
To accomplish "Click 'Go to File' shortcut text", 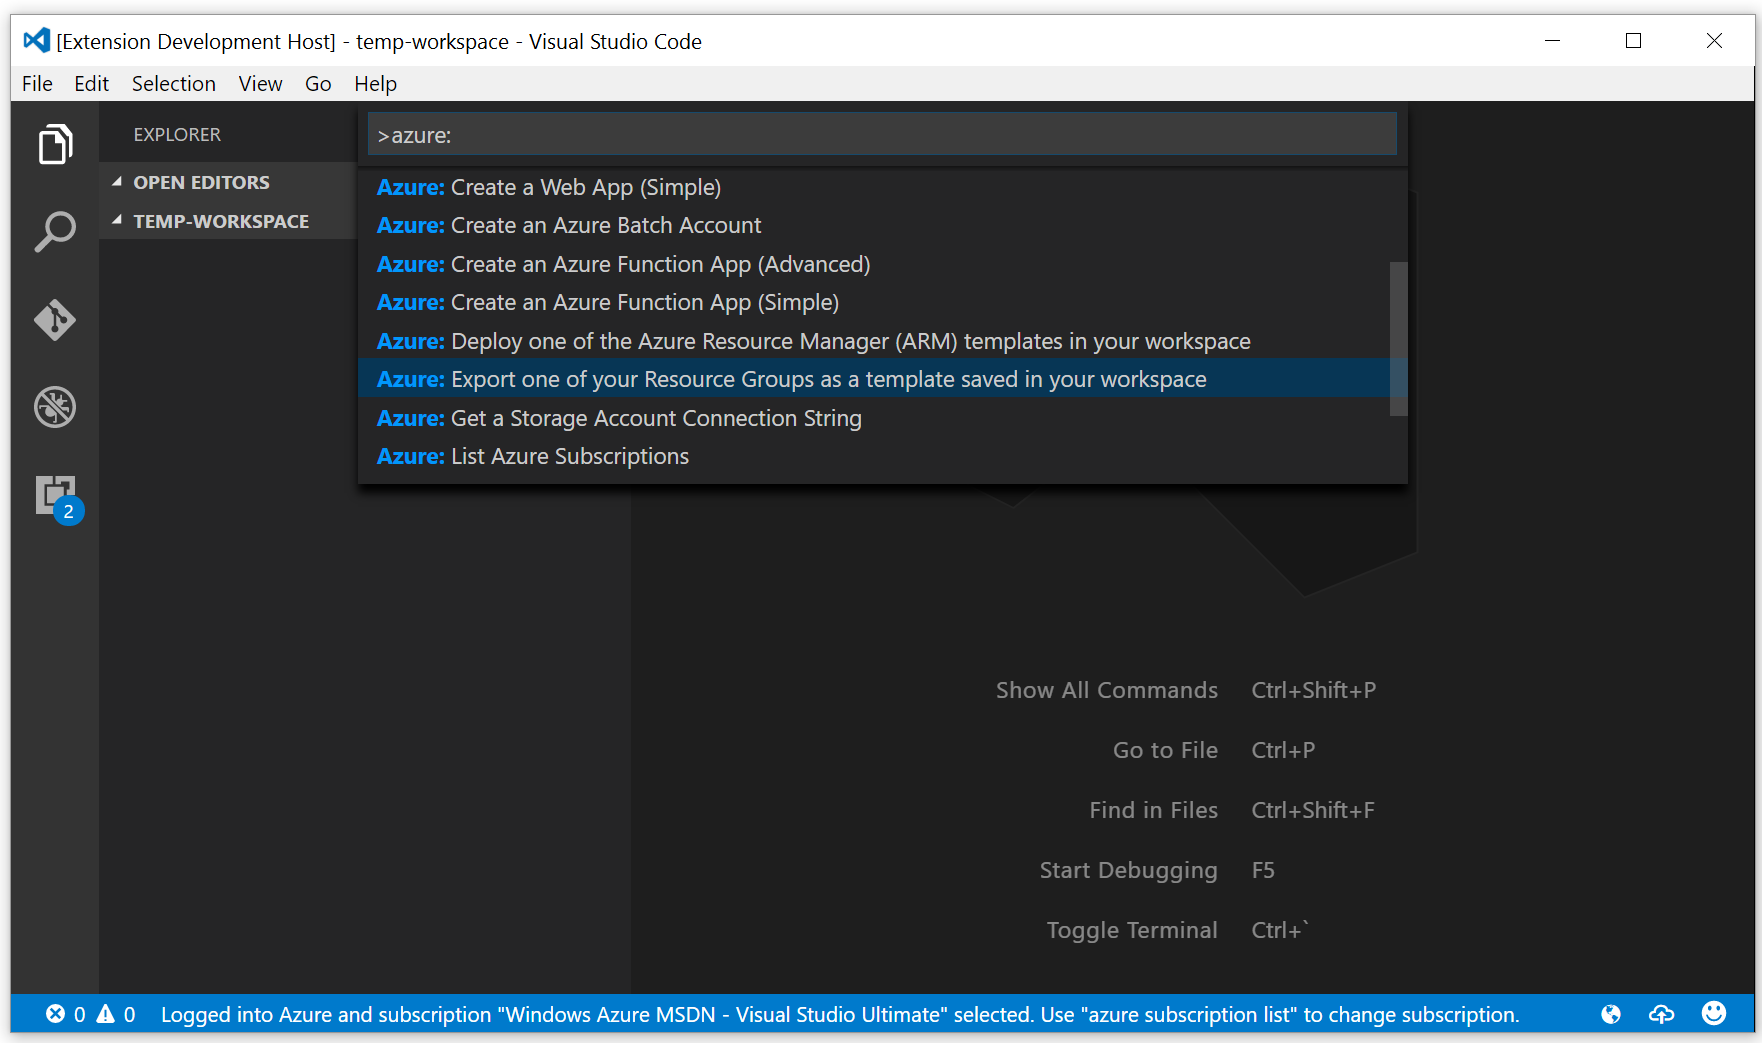I will coord(1165,750).
